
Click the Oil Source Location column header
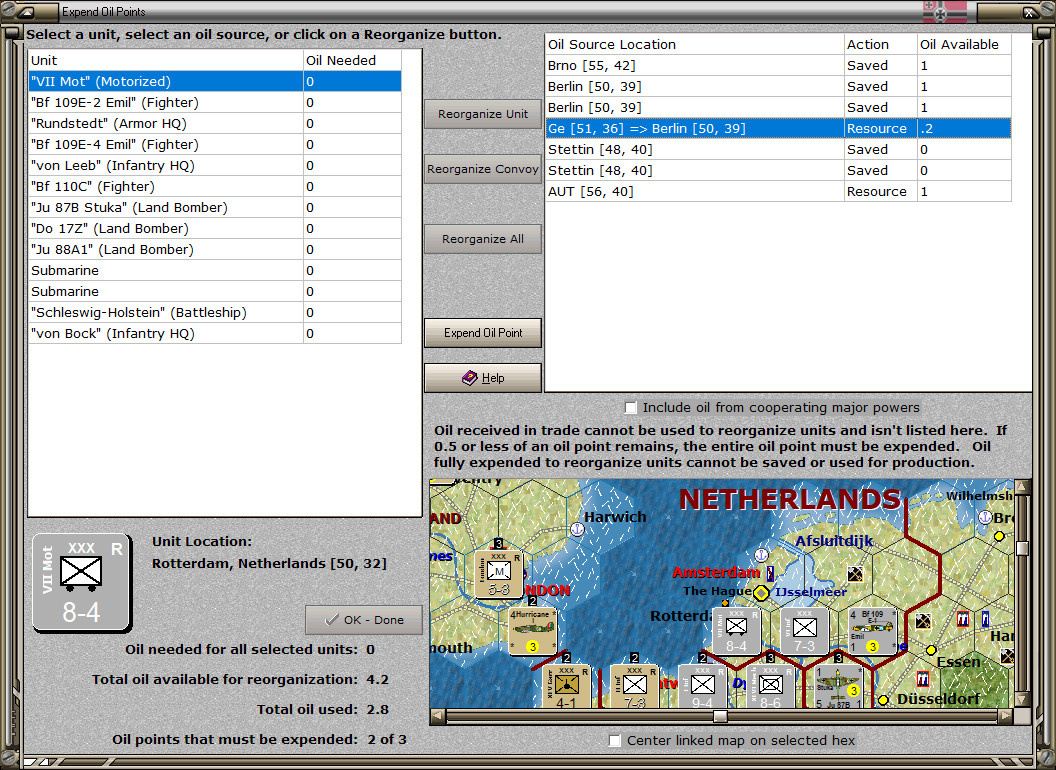pos(694,44)
